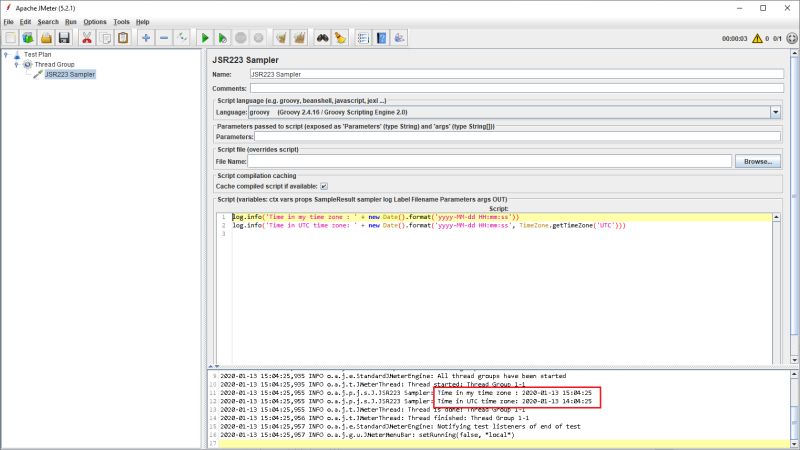The image size is (800, 450).
Task: Click the Clear All brooms icon
Action: pyautogui.click(x=299, y=38)
